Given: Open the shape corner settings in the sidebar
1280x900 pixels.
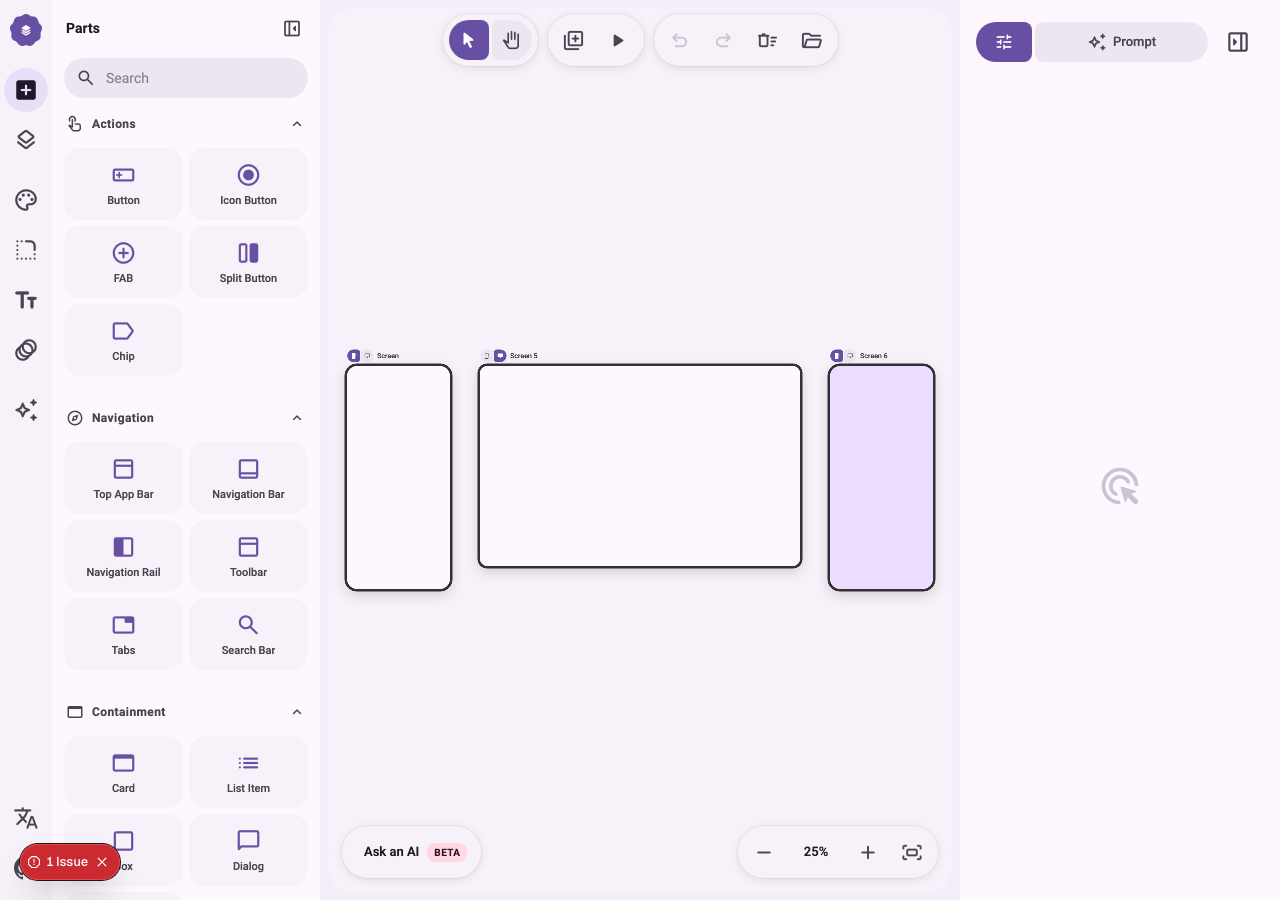Looking at the screenshot, I should (x=26, y=250).
